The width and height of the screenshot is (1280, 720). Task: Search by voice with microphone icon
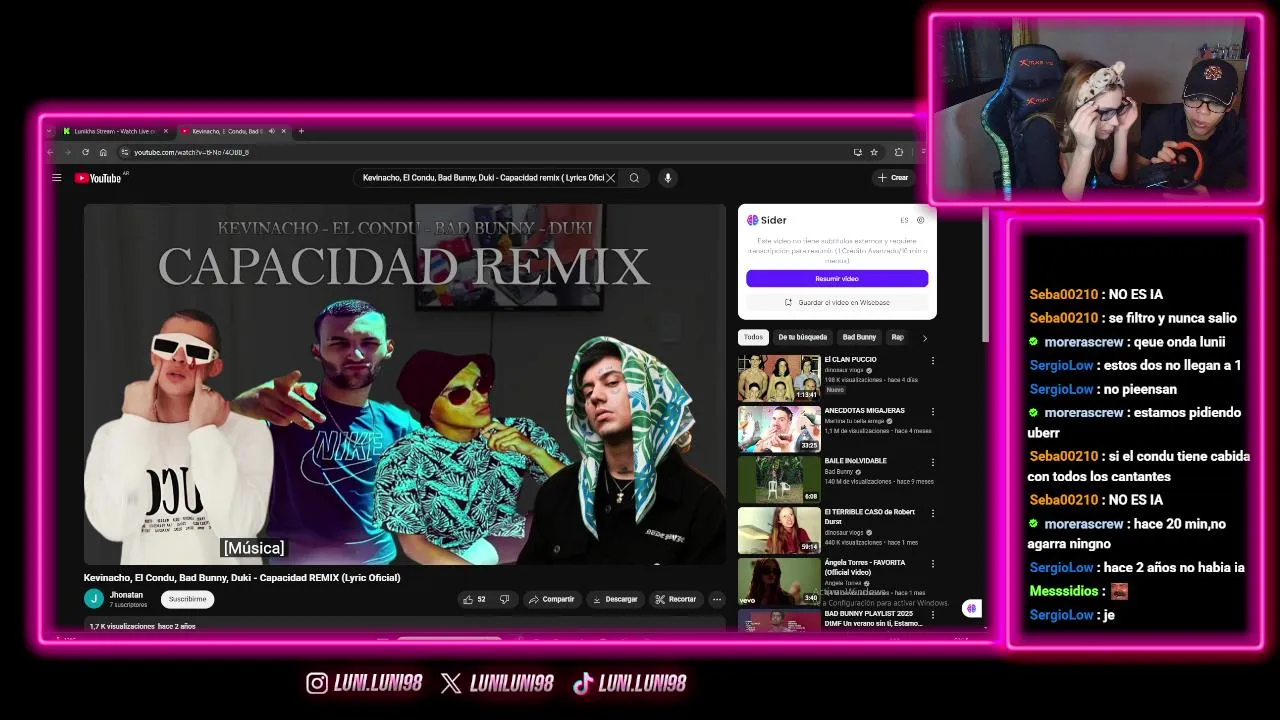coord(667,178)
